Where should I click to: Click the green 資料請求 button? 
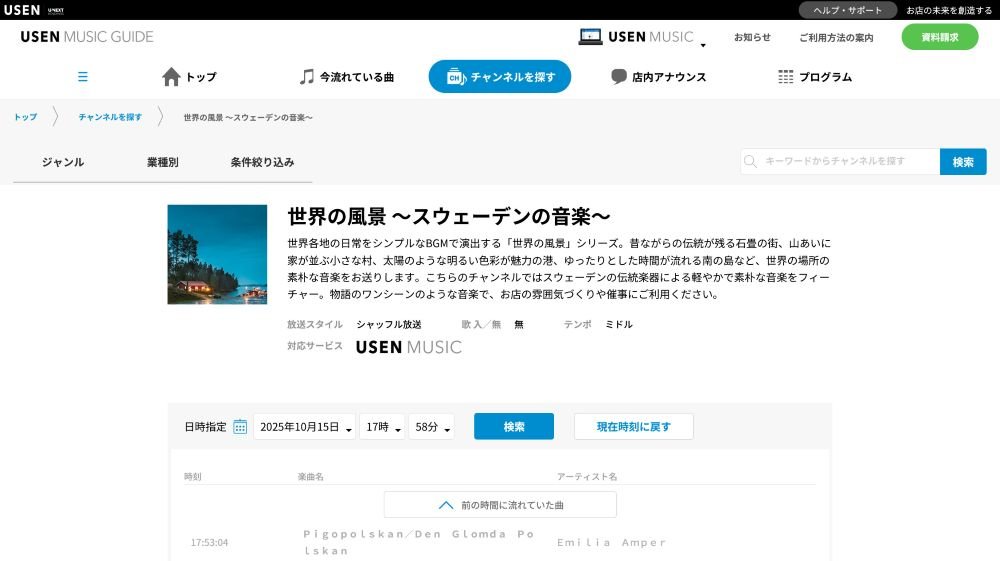coord(939,37)
